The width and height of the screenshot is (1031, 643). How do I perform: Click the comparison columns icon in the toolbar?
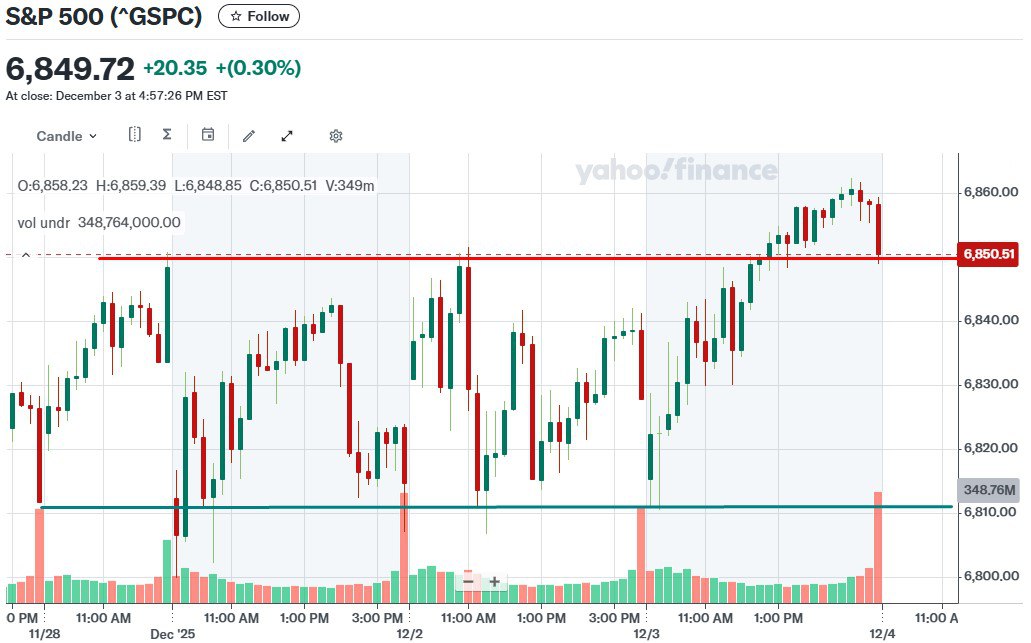click(135, 135)
